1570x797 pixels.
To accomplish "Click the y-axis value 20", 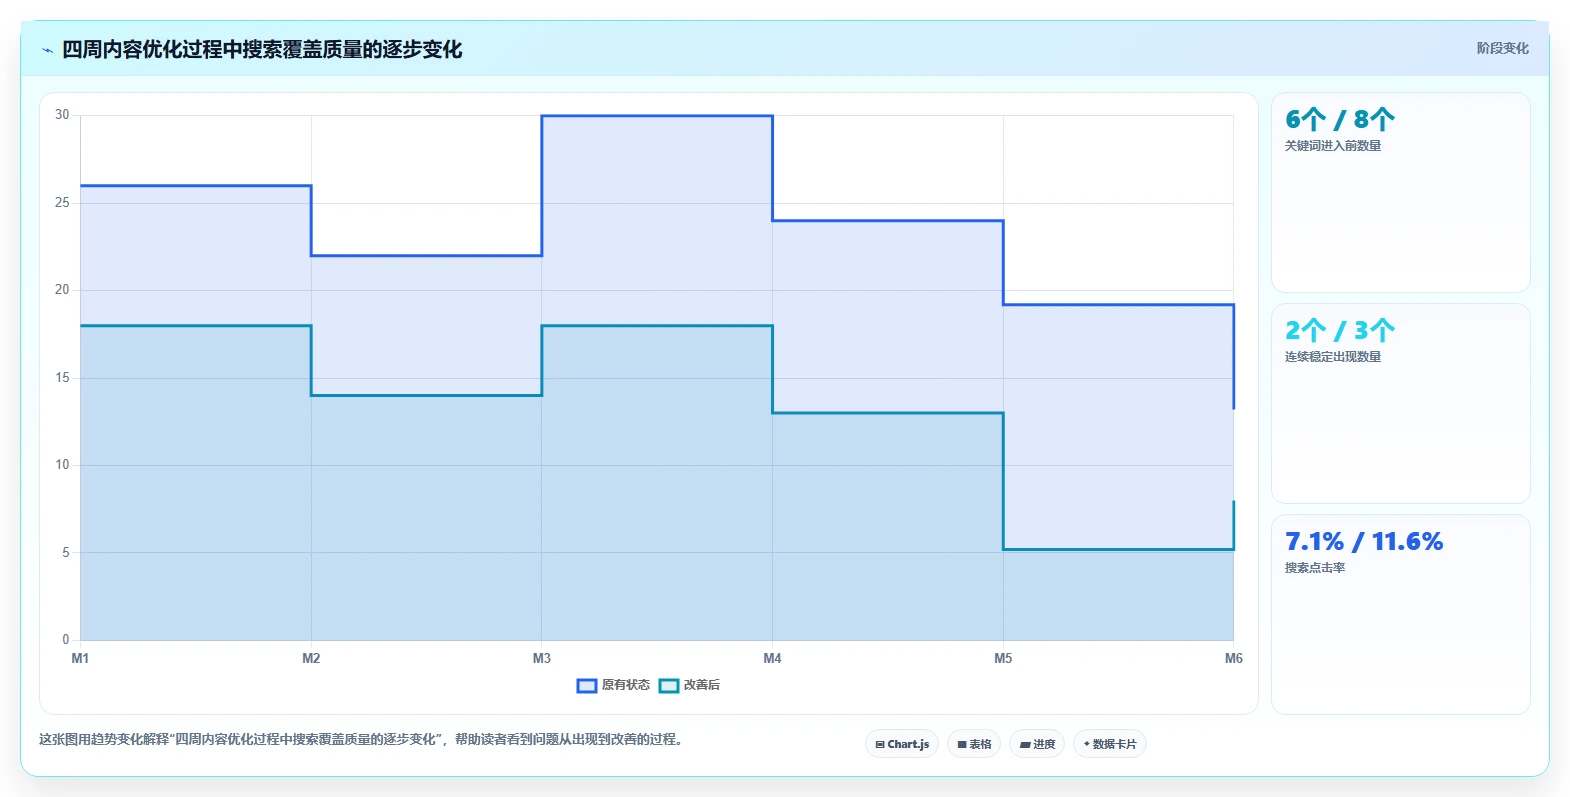I will point(62,290).
